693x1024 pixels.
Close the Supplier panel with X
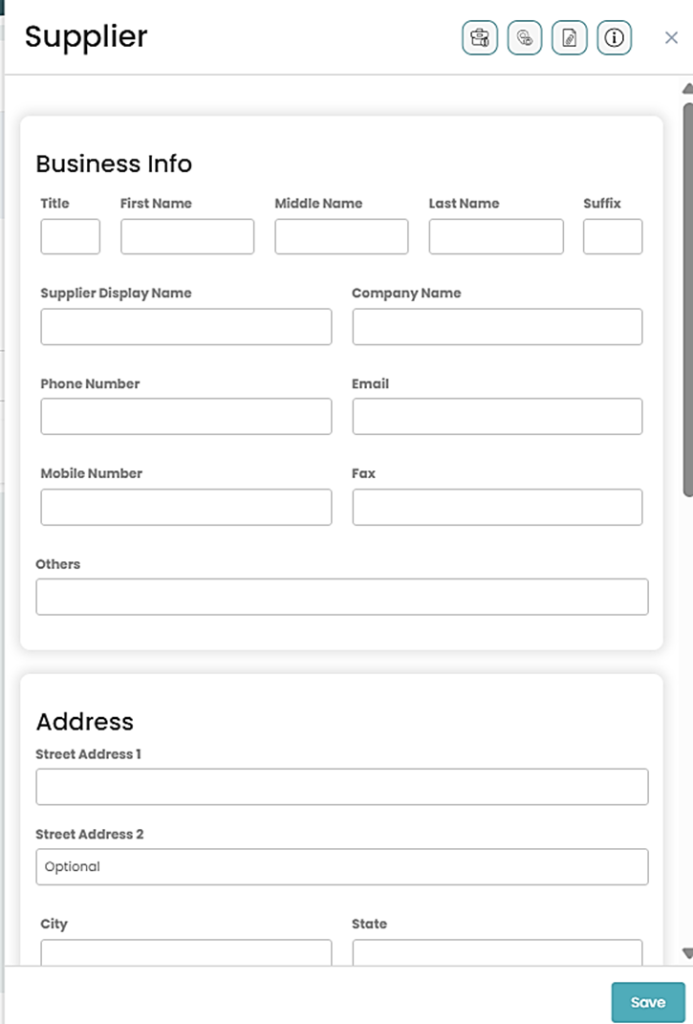coord(671,38)
